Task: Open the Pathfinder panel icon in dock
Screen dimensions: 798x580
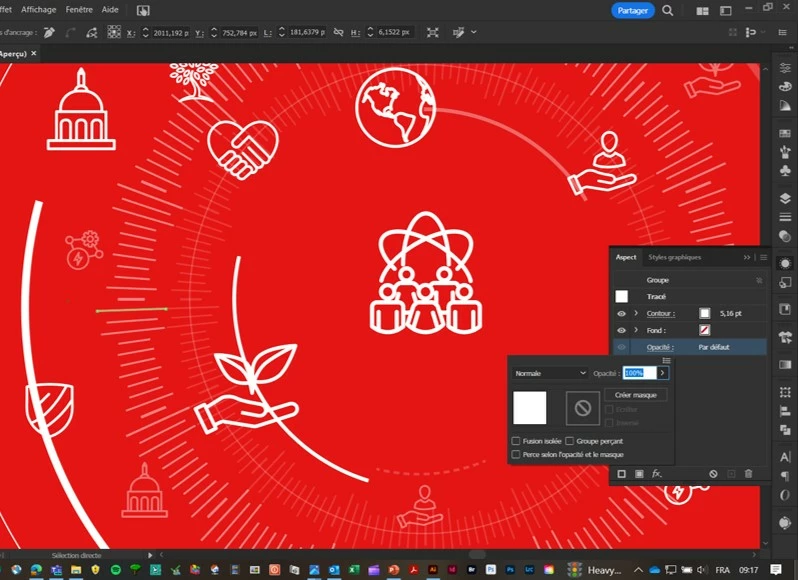Action: [x=785, y=430]
